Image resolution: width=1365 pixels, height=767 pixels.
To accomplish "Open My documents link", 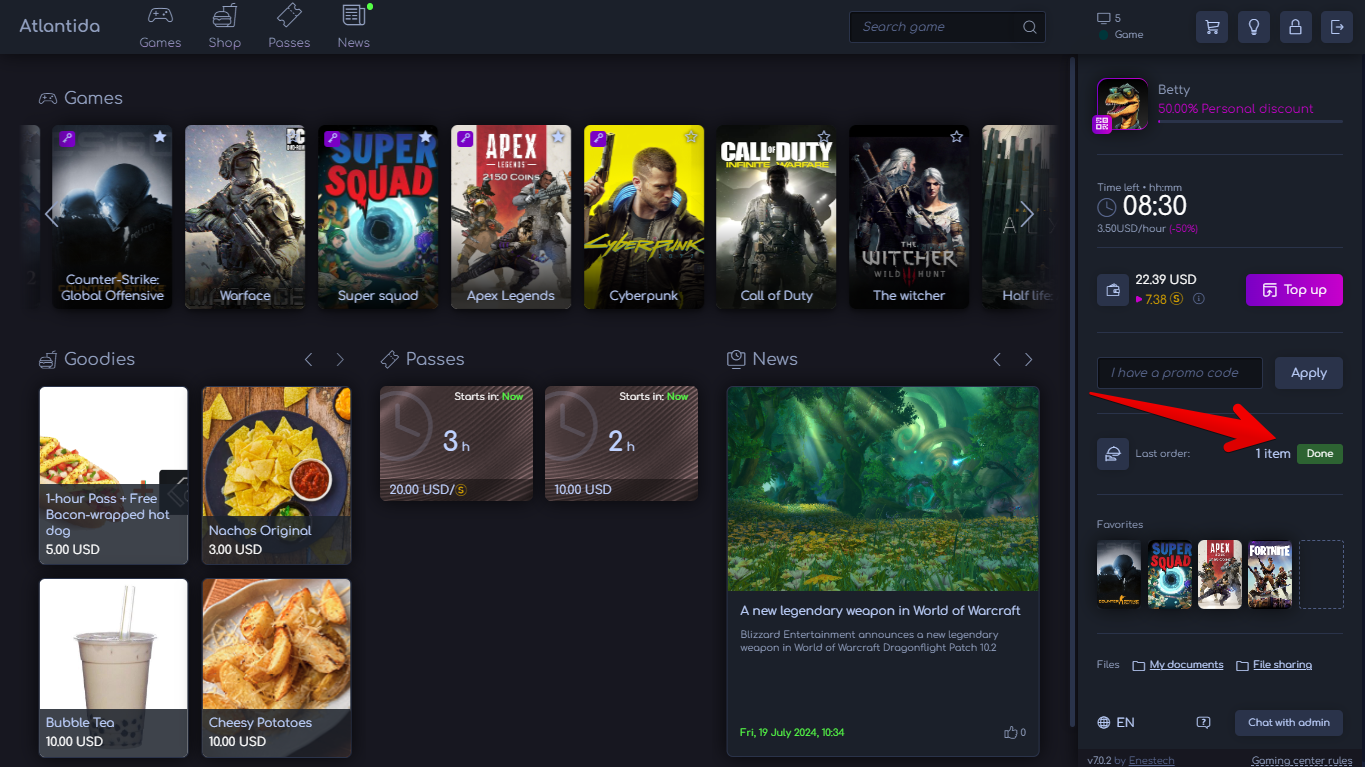I will click(x=1178, y=665).
